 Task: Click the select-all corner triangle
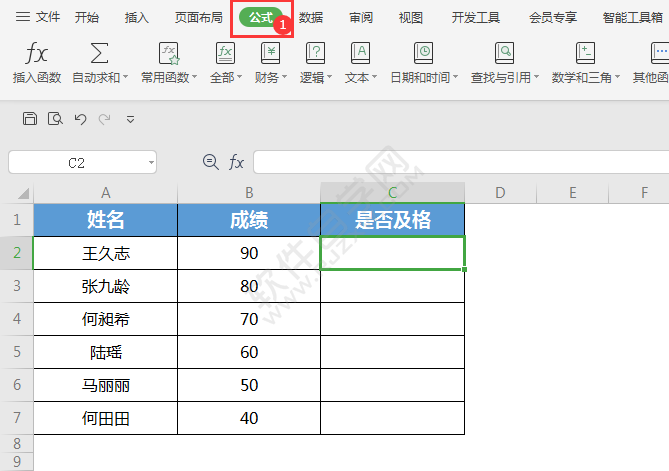23,194
